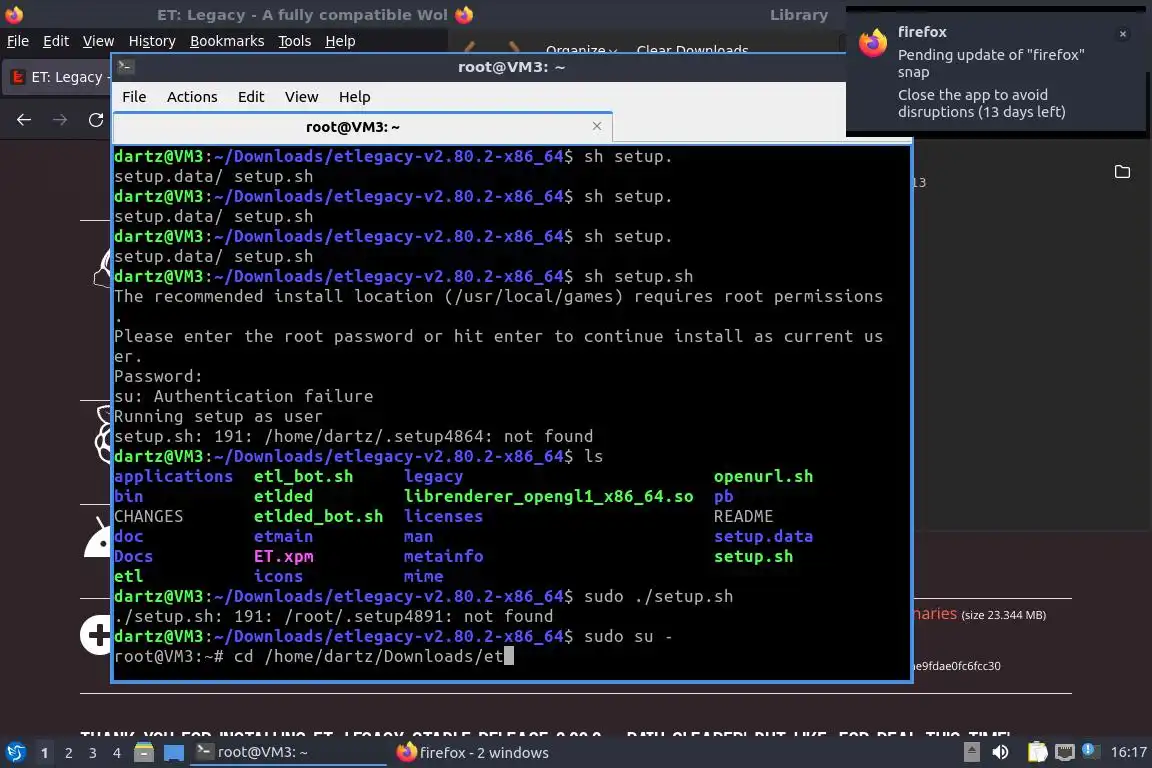This screenshot has width=1152, height=768.
Task: Click openurl.sh in ls output
Action: coord(763,476)
